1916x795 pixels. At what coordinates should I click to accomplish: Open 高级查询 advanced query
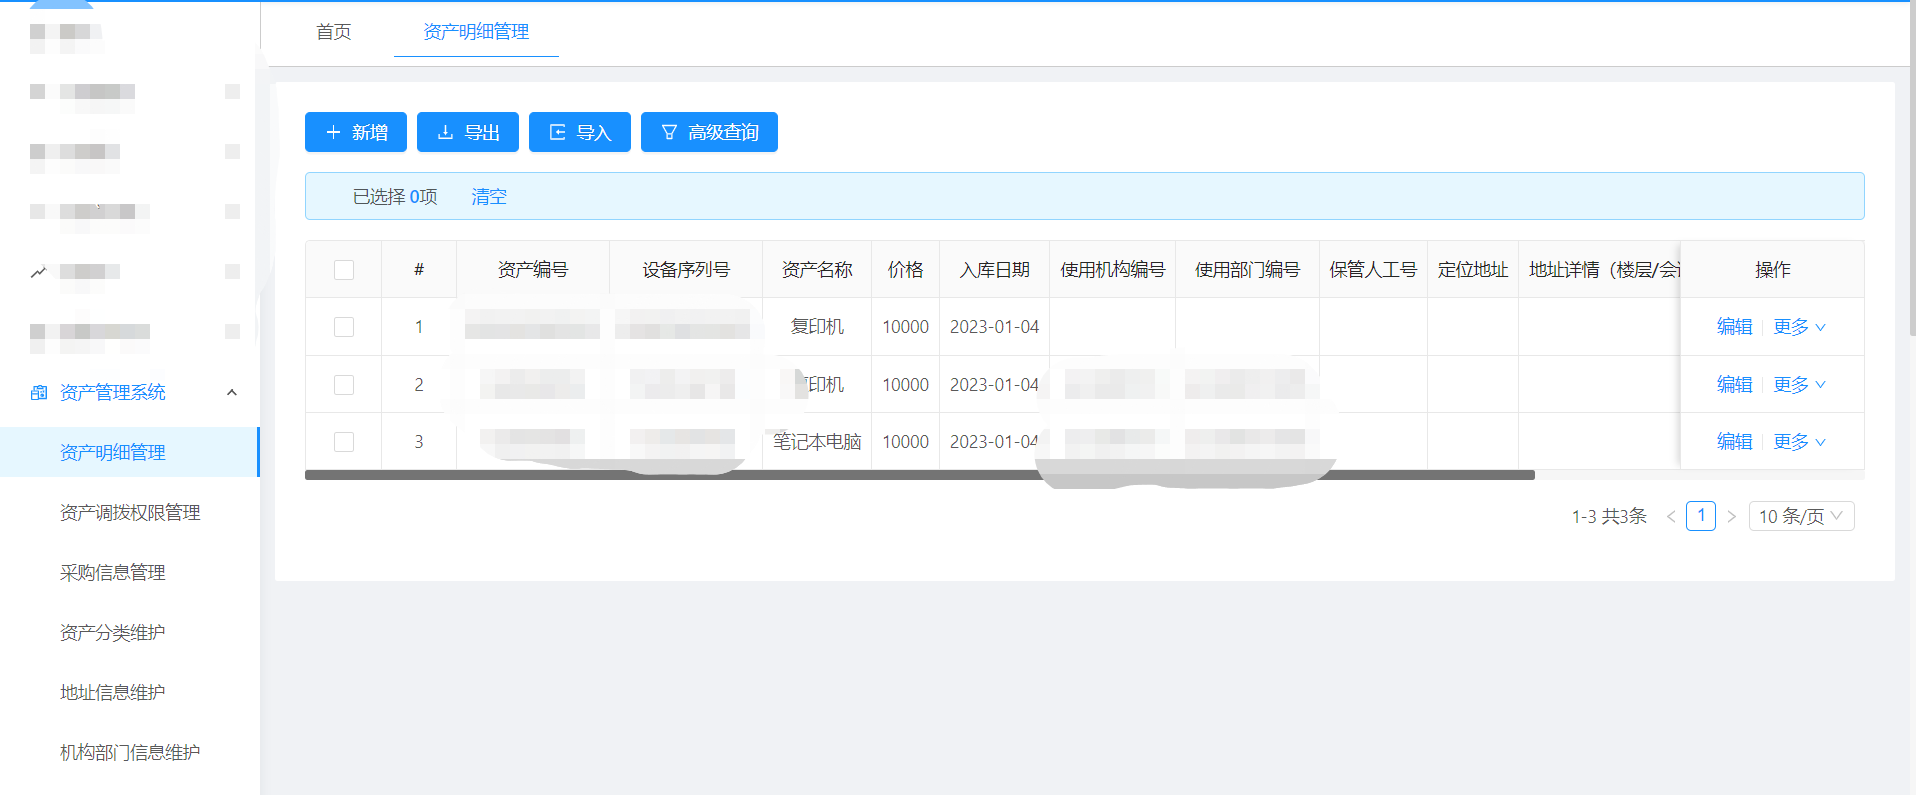(x=709, y=132)
